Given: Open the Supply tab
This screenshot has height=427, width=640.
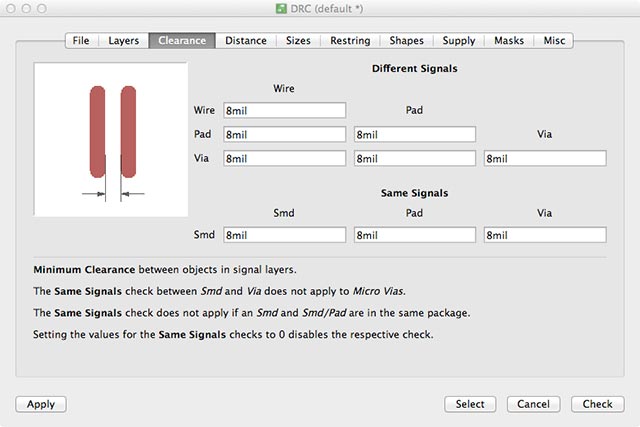Looking at the screenshot, I should (x=459, y=41).
